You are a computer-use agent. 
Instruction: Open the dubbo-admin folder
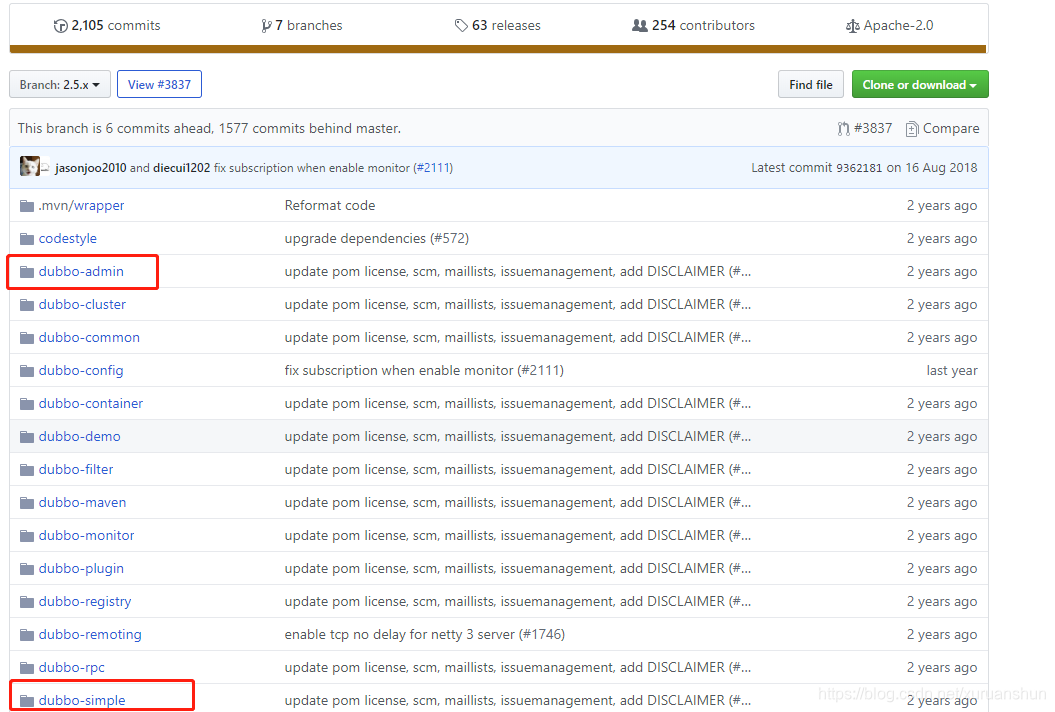81,271
